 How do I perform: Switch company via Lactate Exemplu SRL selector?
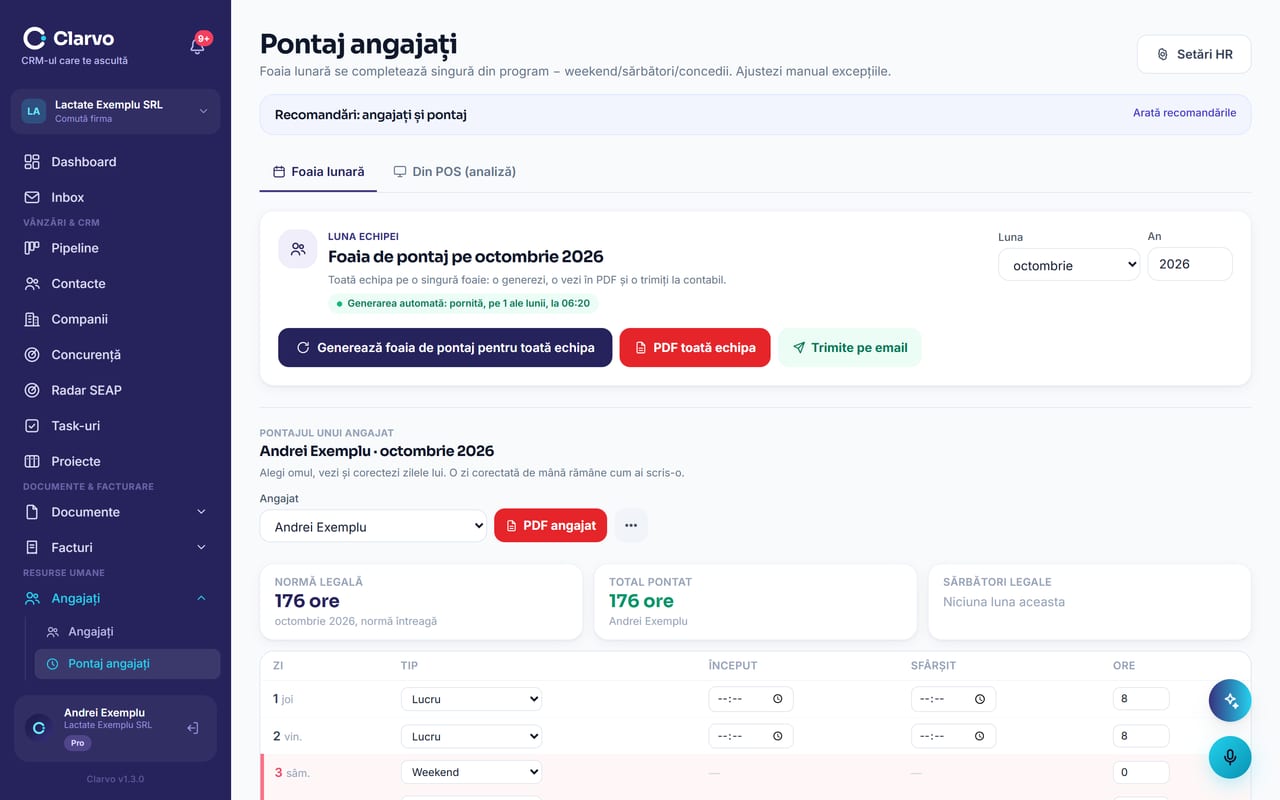[115, 111]
